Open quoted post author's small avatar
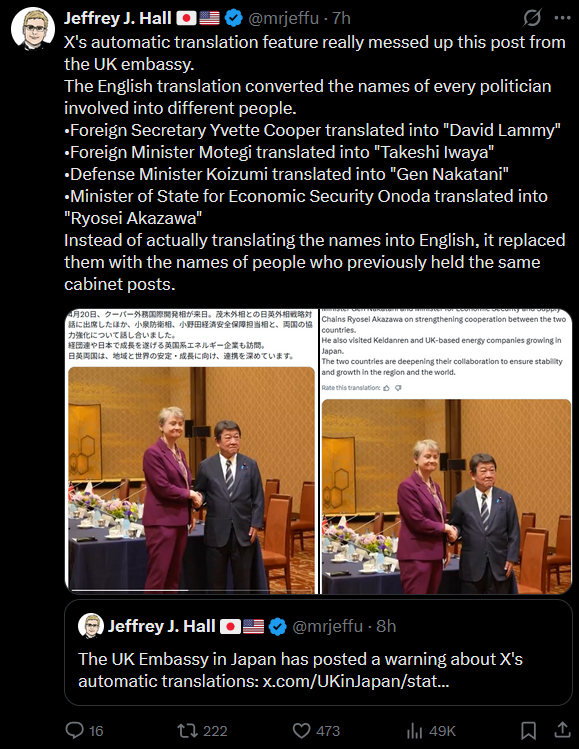The width and height of the screenshot is (579, 749). tap(91, 626)
